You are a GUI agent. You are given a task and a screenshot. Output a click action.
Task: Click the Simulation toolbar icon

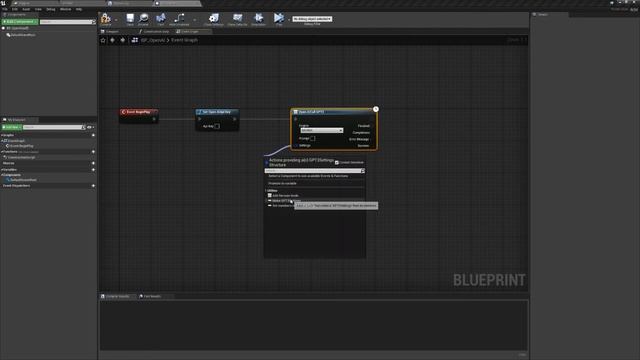click(x=258, y=18)
